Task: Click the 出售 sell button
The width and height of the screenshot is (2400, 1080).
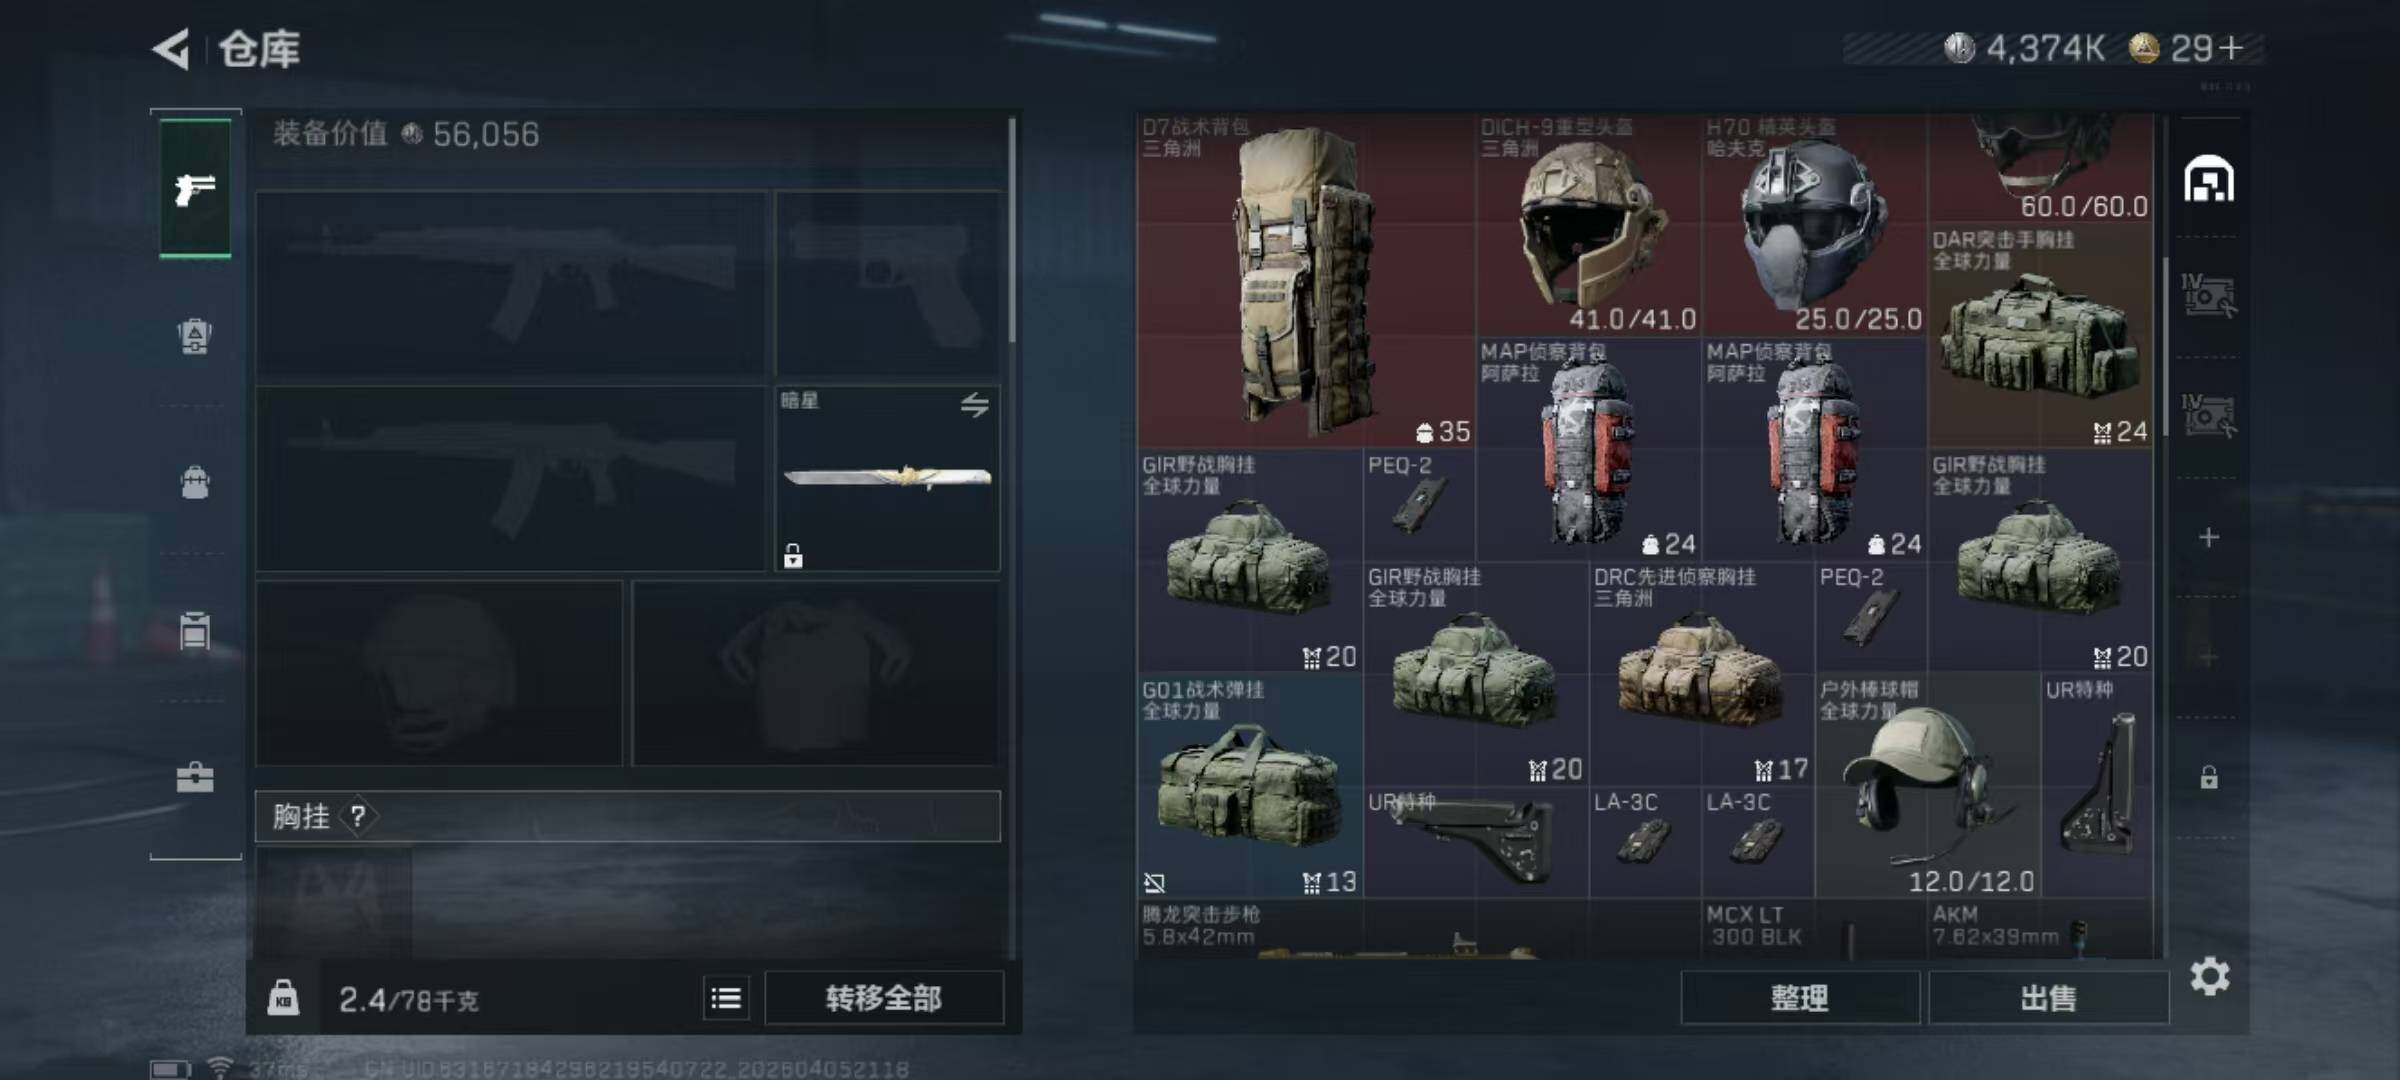Action: coord(2048,997)
